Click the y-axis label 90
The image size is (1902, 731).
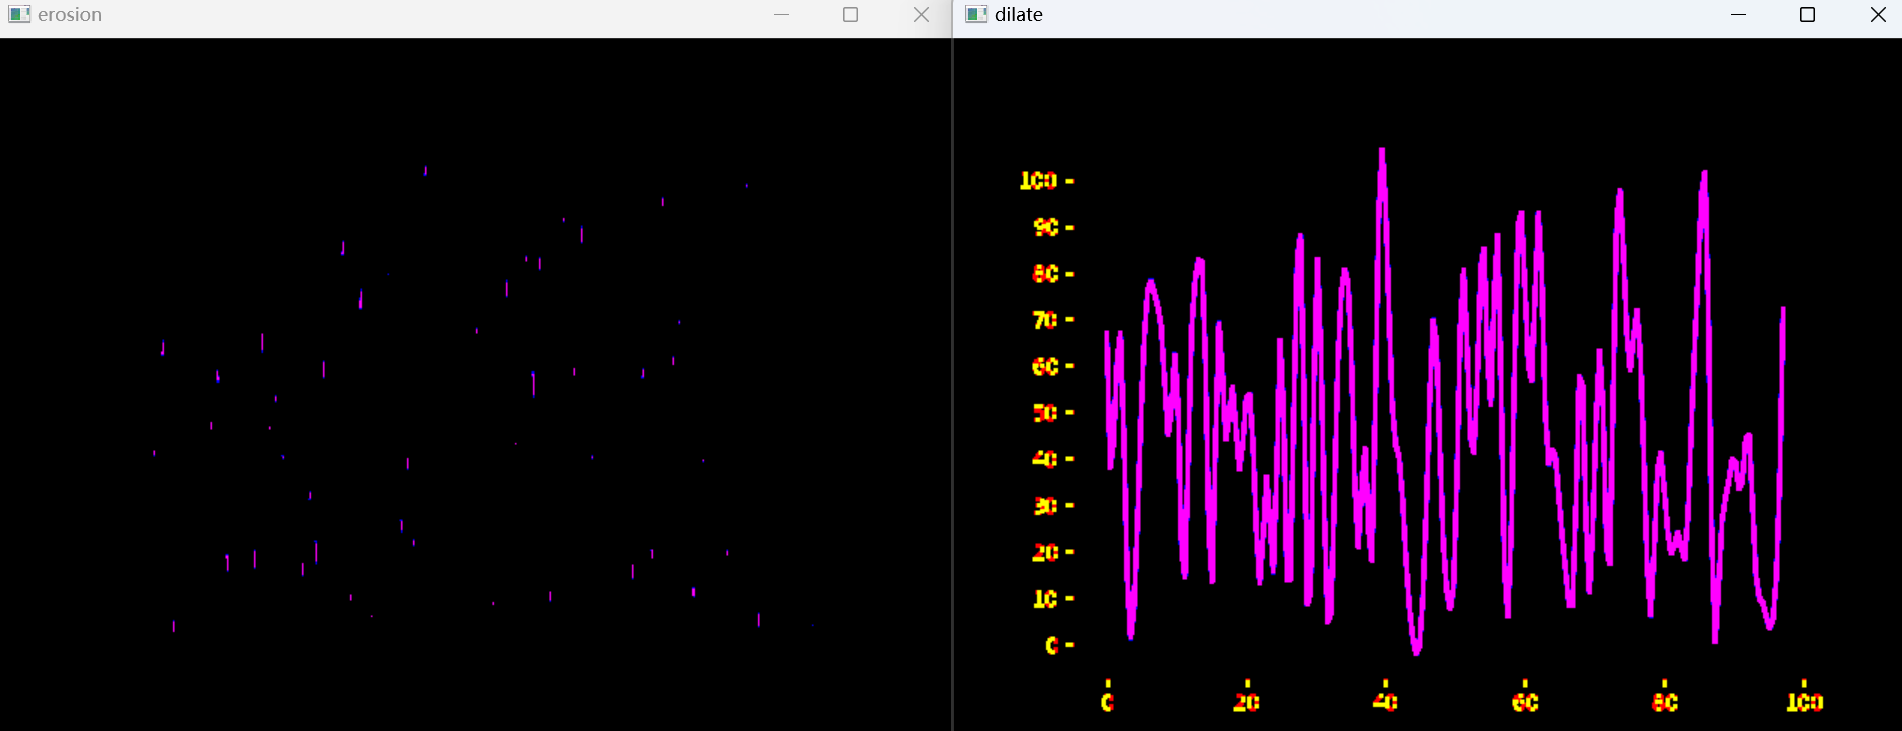(x=1045, y=227)
